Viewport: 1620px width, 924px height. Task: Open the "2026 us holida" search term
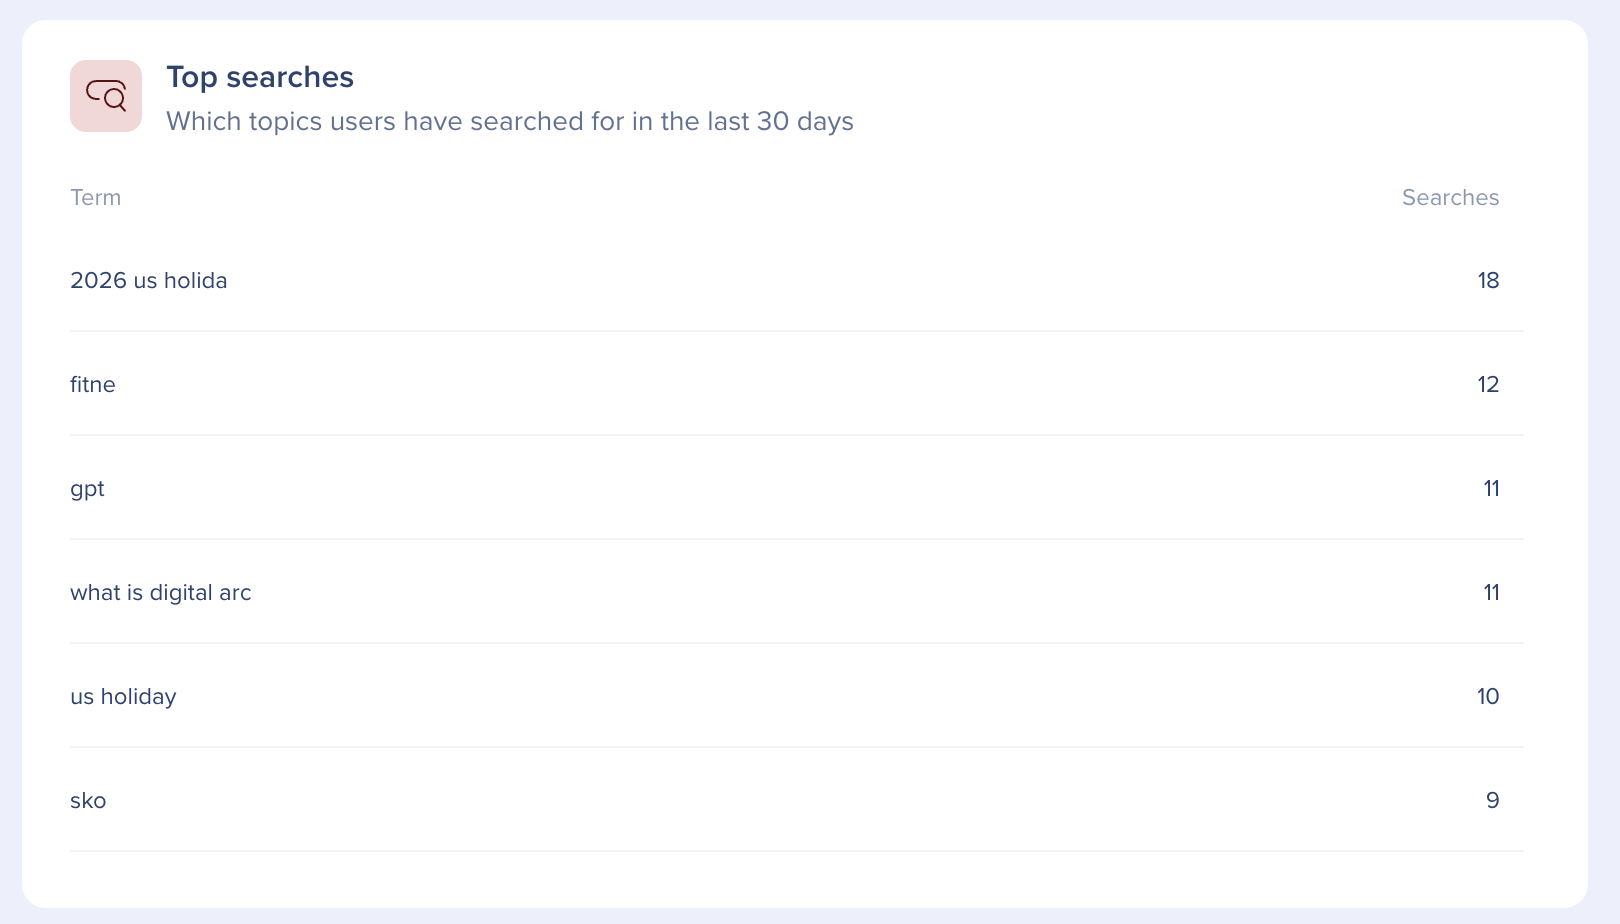point(149,281)
